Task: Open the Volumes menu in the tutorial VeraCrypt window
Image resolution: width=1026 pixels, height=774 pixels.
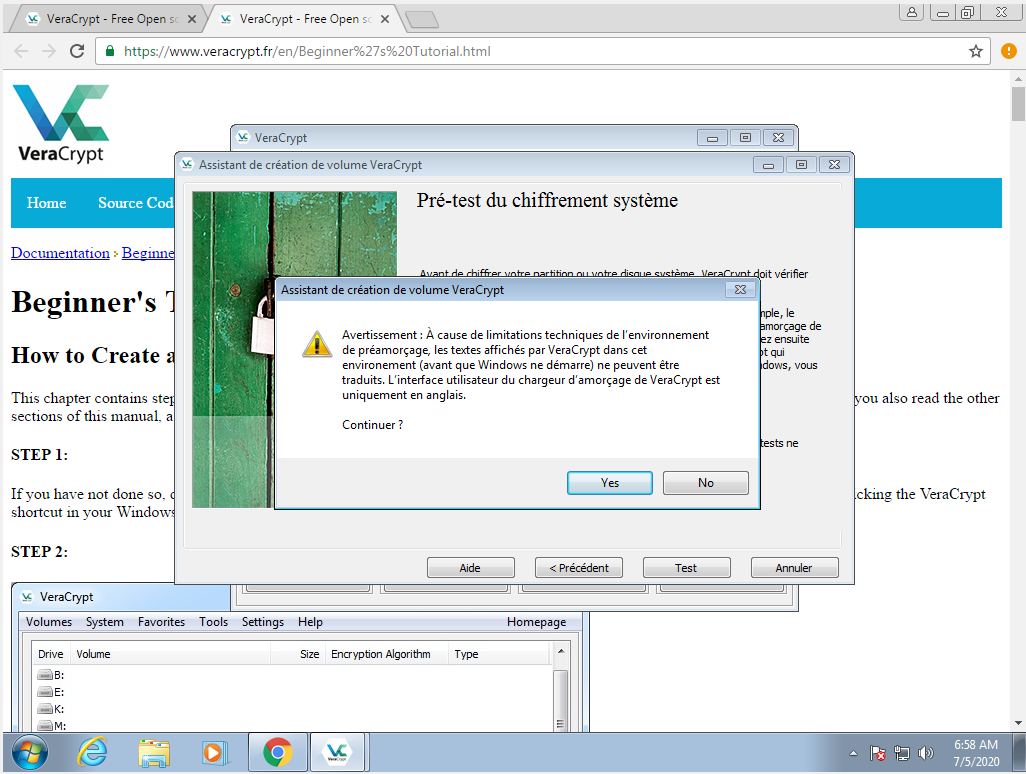Action: coord(49,622)
